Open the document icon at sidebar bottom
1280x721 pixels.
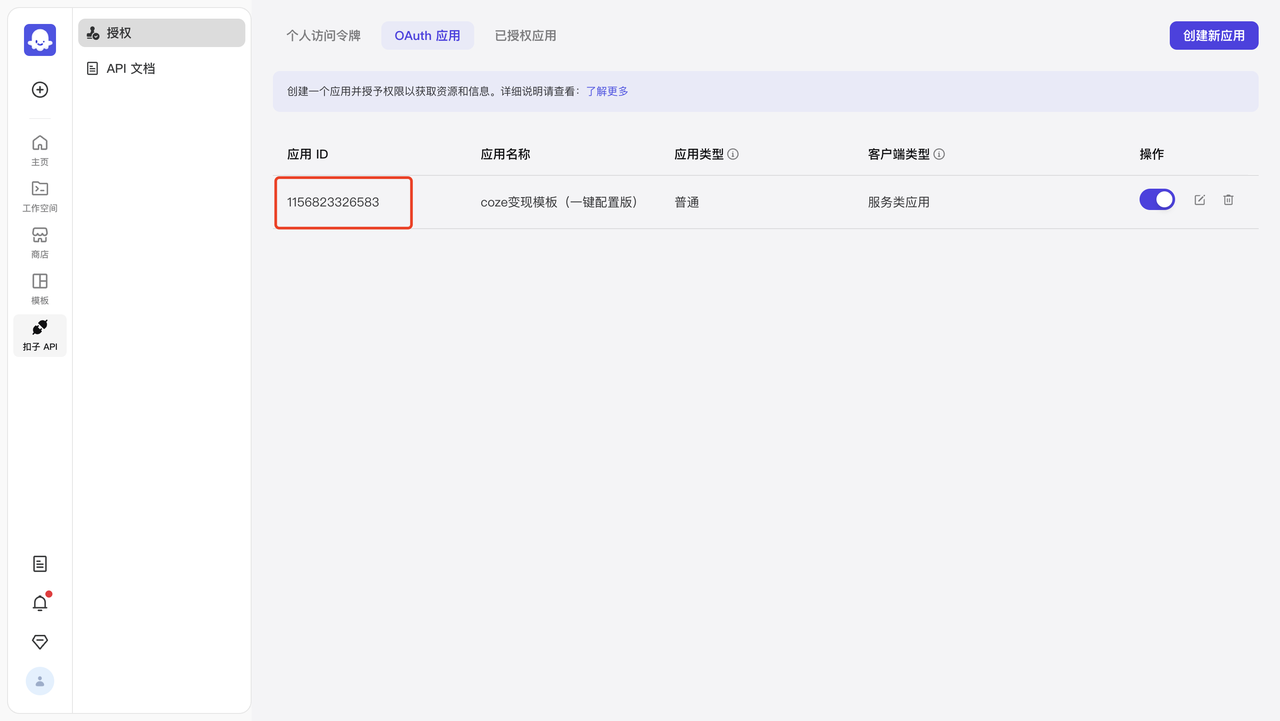click(x=40, y=564)
